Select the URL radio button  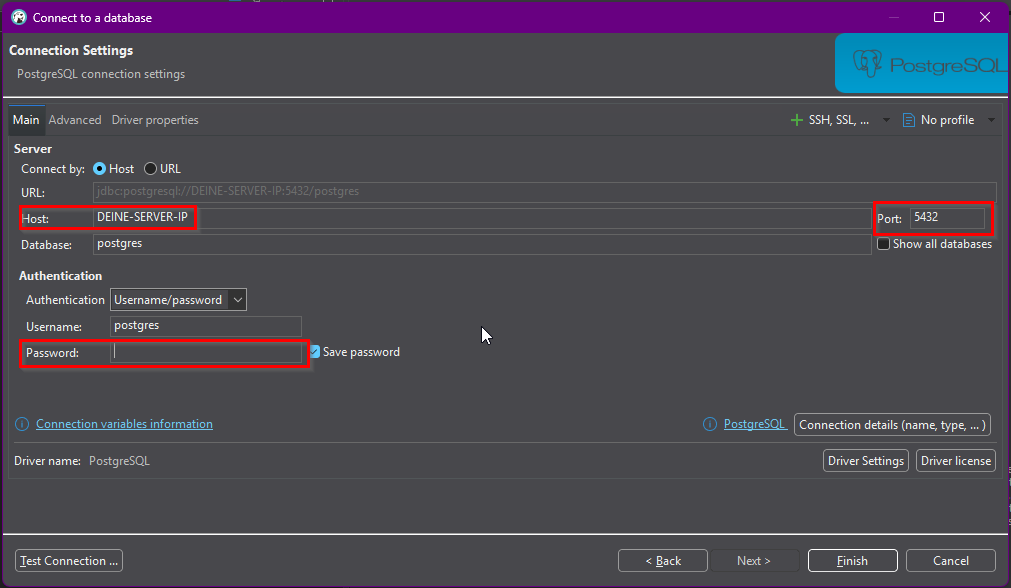151,169
